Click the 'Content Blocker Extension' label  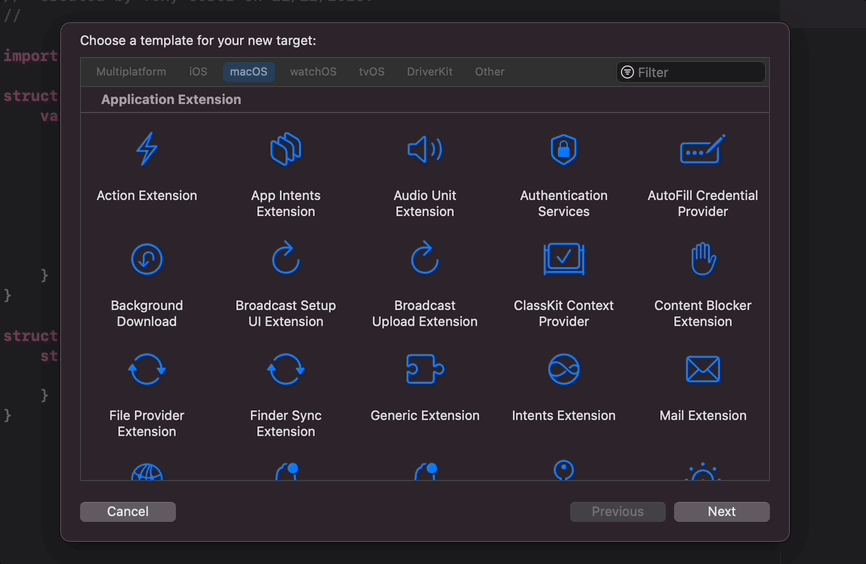coord(703,313)
